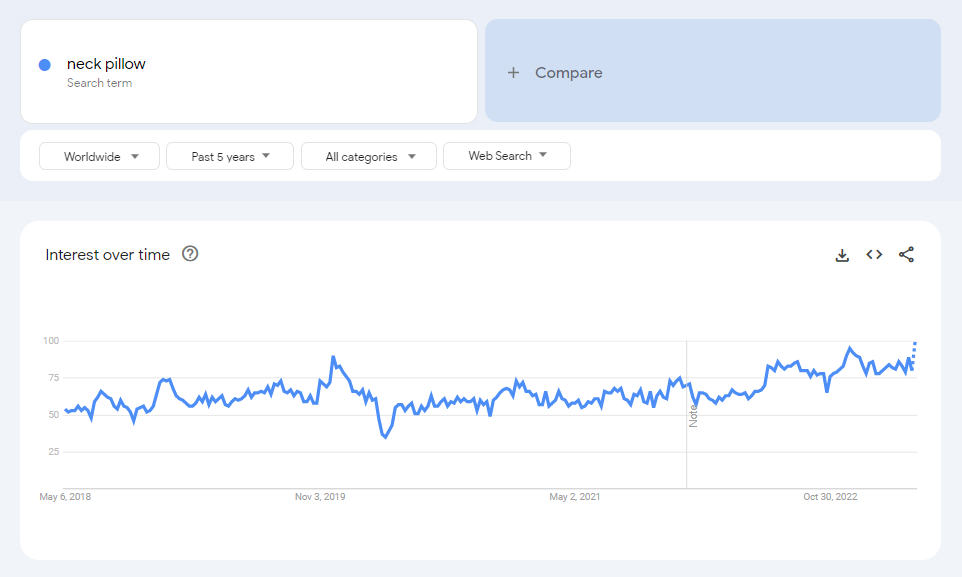This screenshot has width=962, height=577.
Task: Click the plus icon in the Compare box
Action: tap(513, 72)
